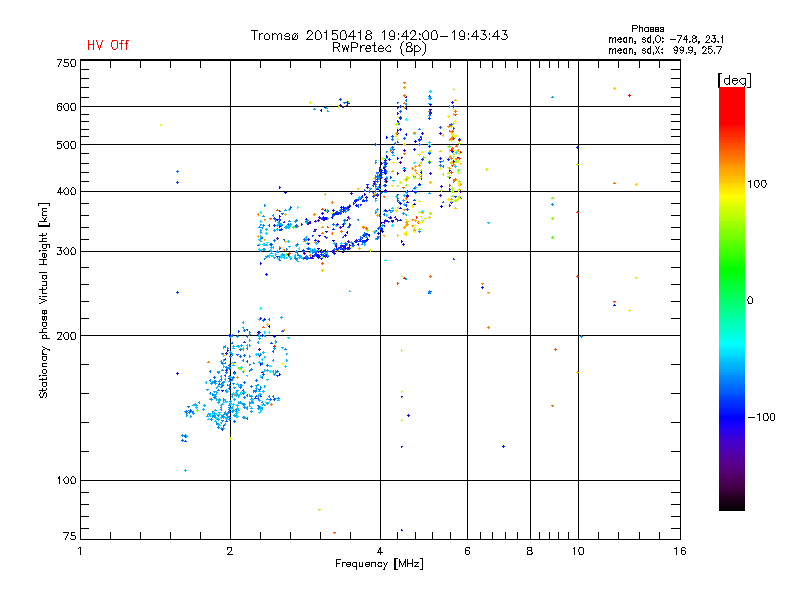
Task: Click the x-axis label '2'
Action: pos(230,551)
